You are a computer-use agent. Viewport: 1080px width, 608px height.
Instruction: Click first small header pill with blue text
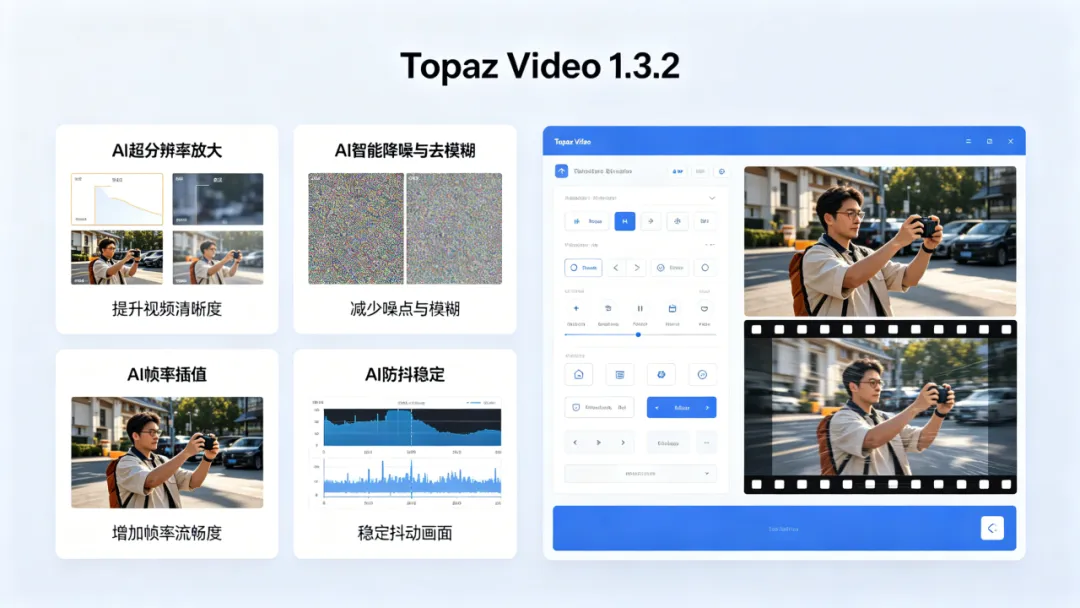(678, 171)
